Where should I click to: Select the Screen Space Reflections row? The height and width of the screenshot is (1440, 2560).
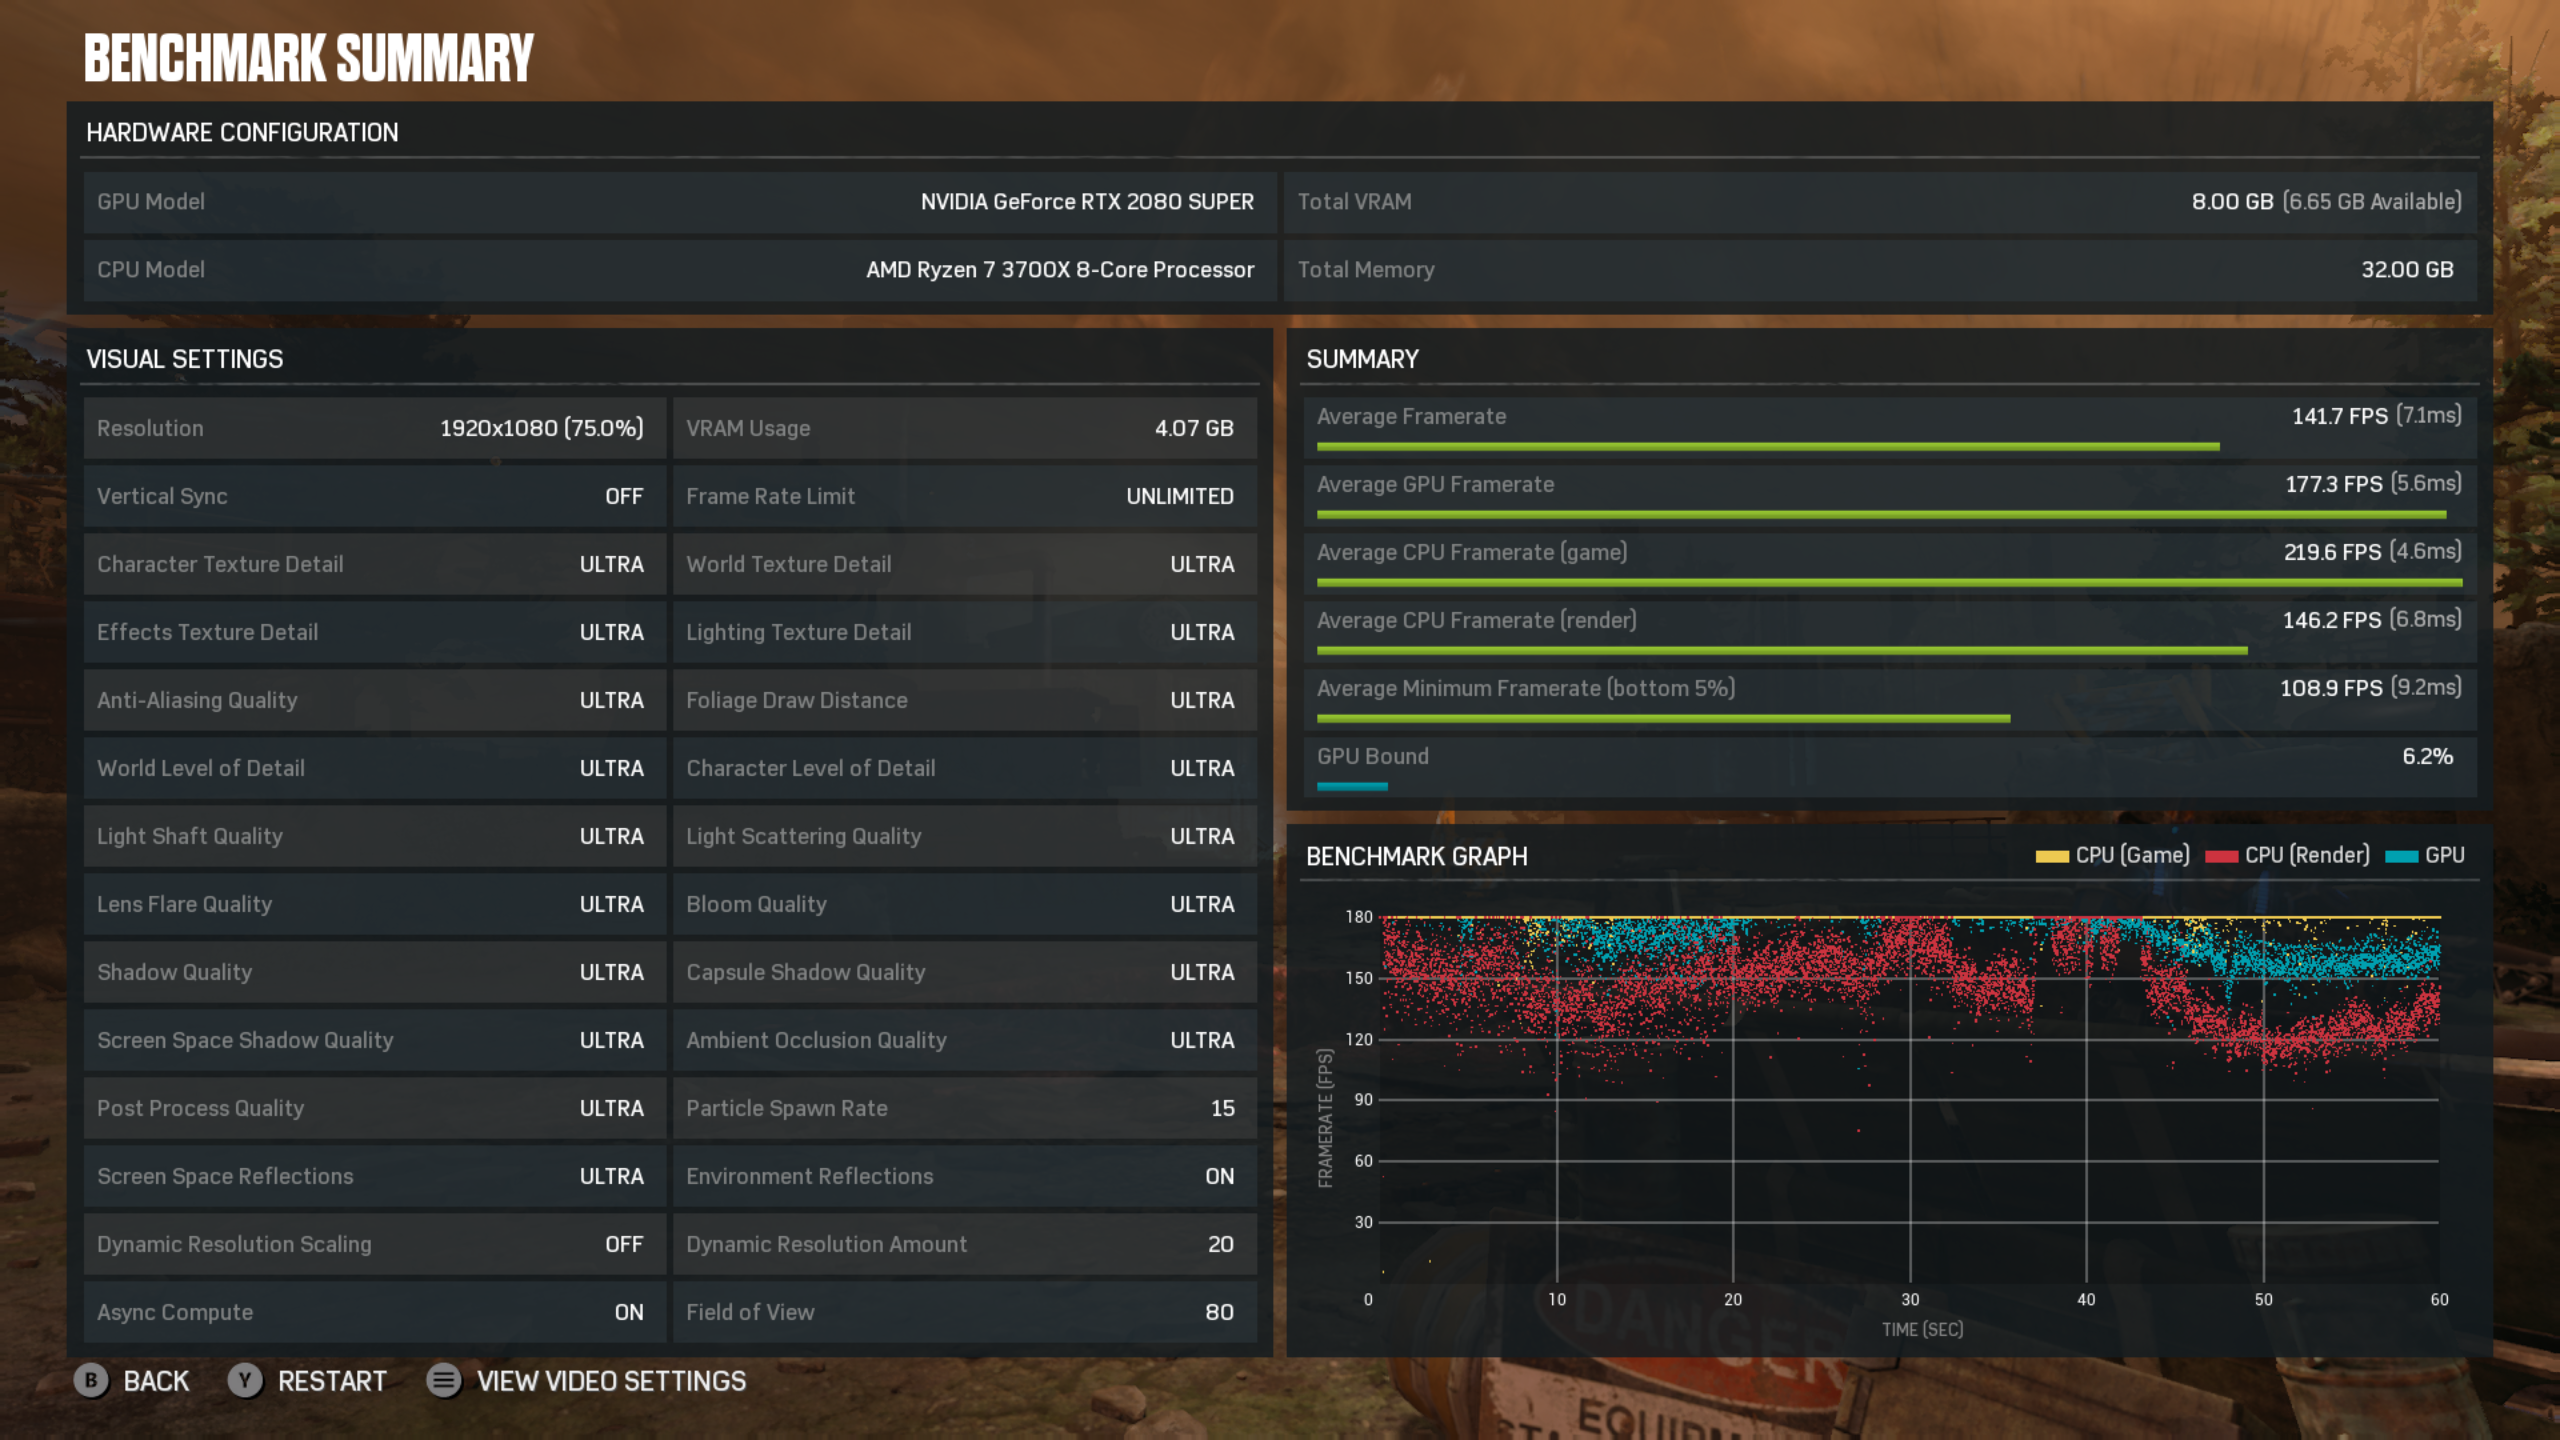374,1176
